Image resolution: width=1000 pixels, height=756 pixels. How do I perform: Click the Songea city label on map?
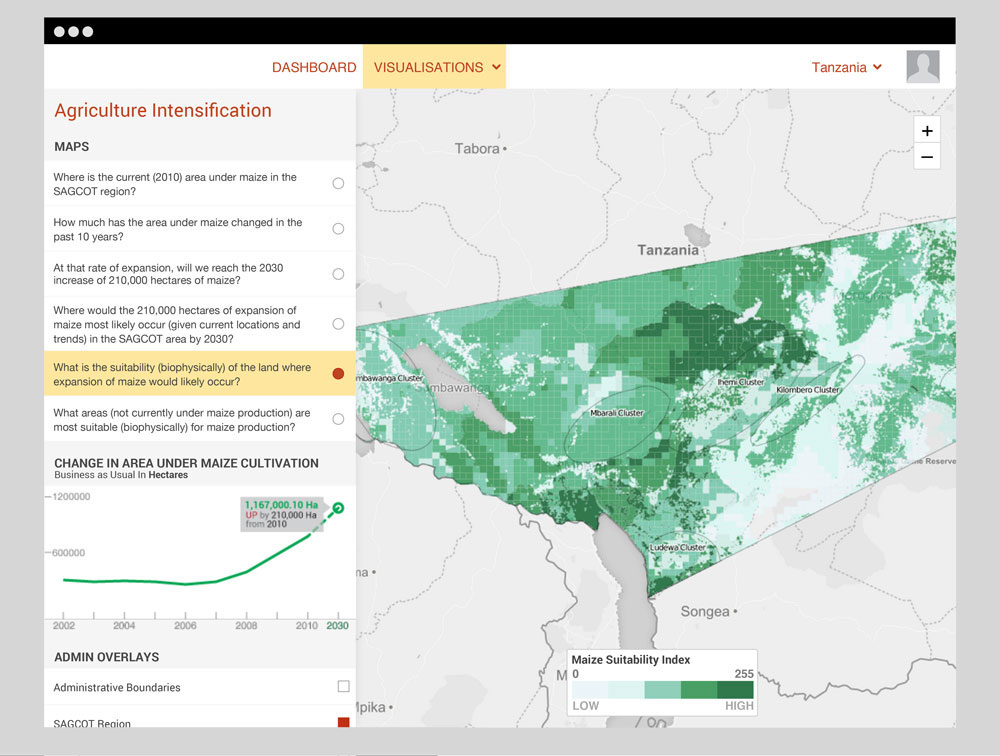pos(705,611)
